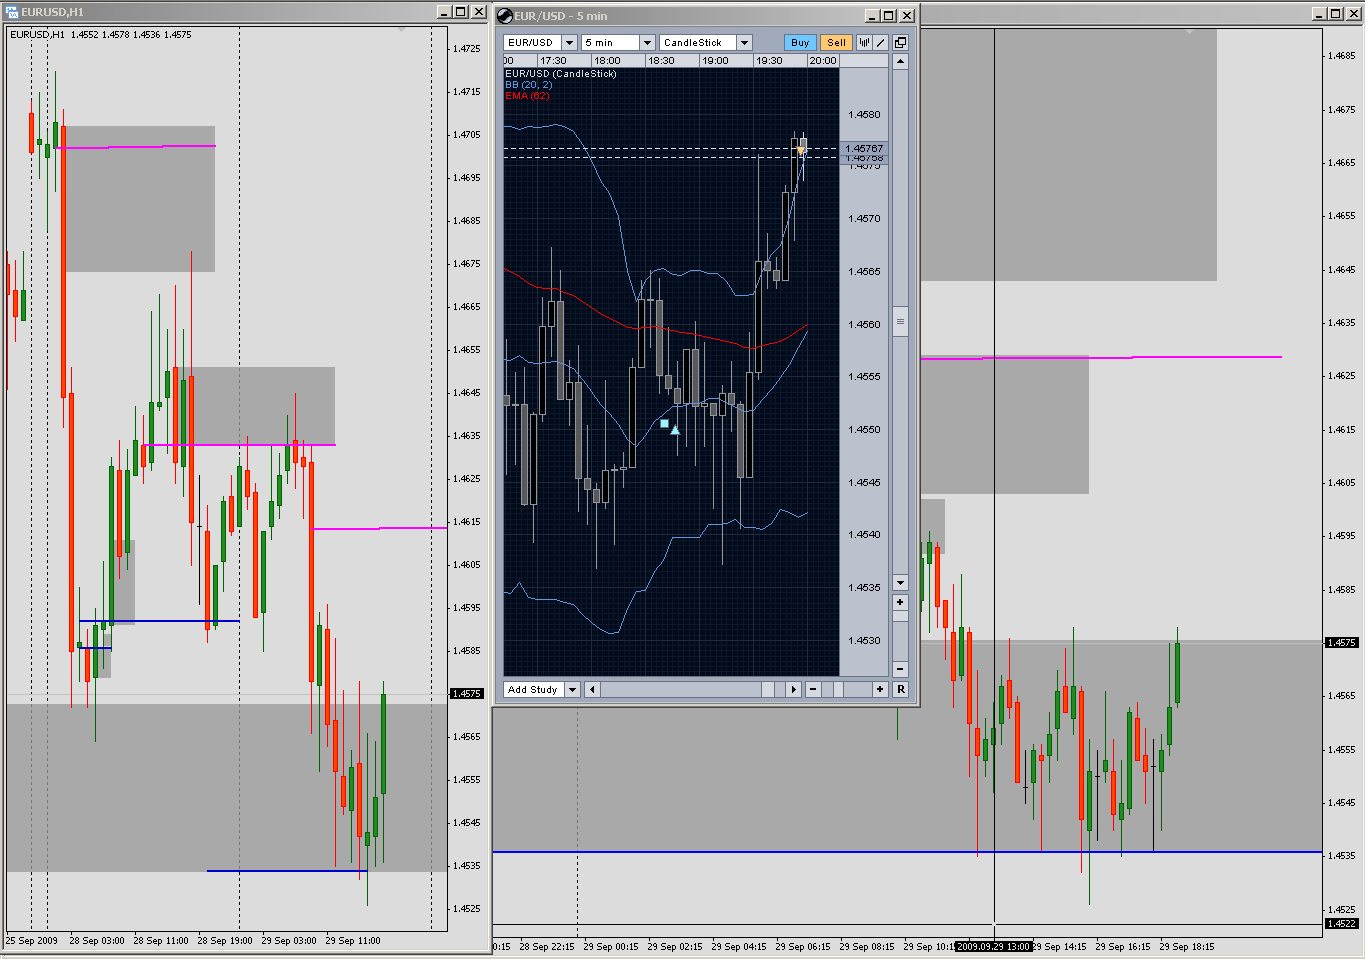Click the 19:00 time label on 5 min chart

[715, 61]
